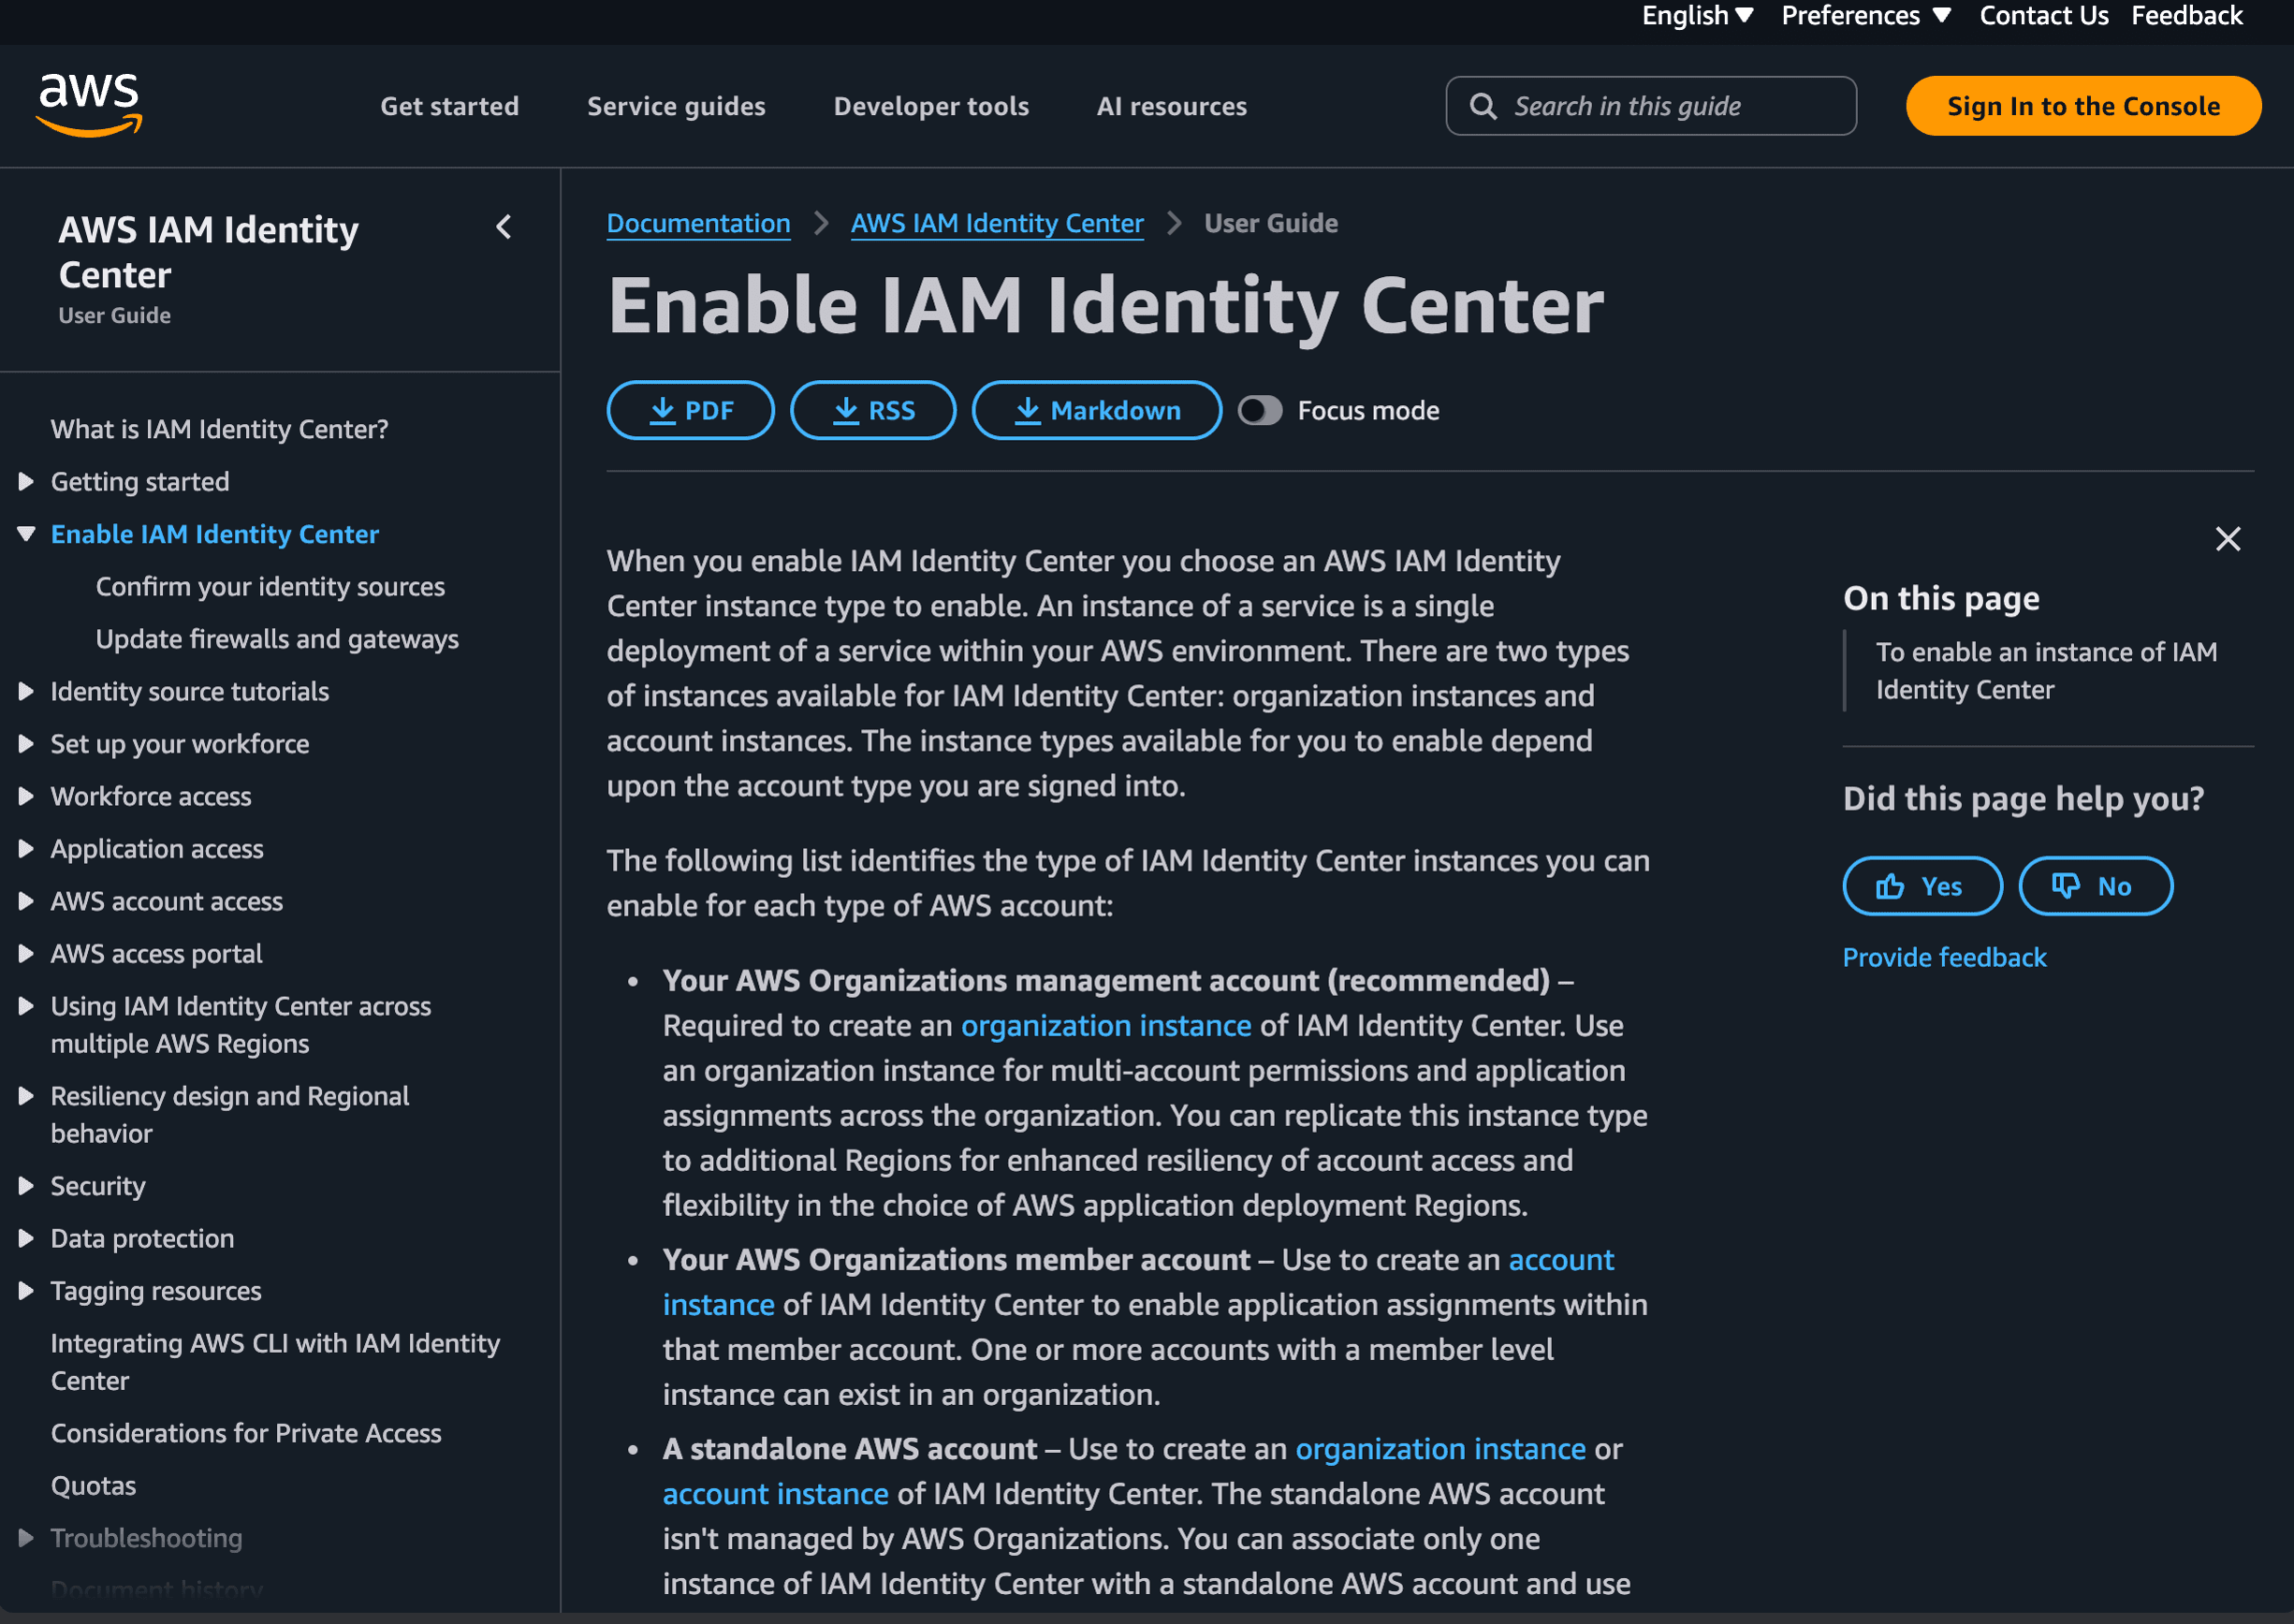The image size is (2294, 1624).
Task: Open the English language dropdown
Action: 1697,15
